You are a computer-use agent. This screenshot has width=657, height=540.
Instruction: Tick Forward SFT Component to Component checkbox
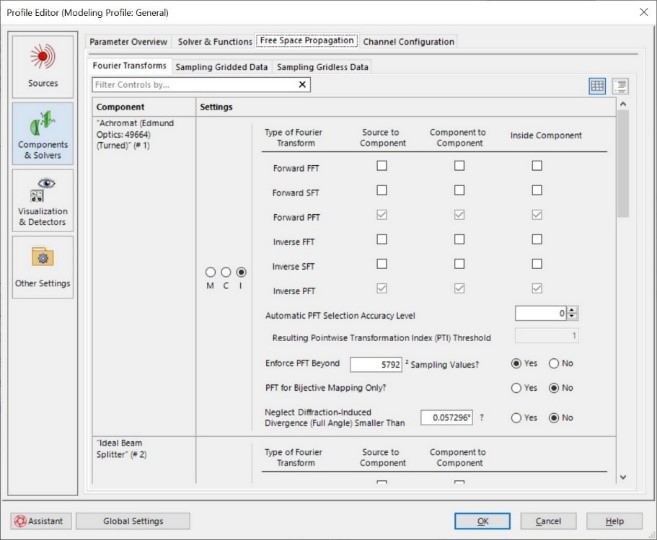click(x=459, y=191)
